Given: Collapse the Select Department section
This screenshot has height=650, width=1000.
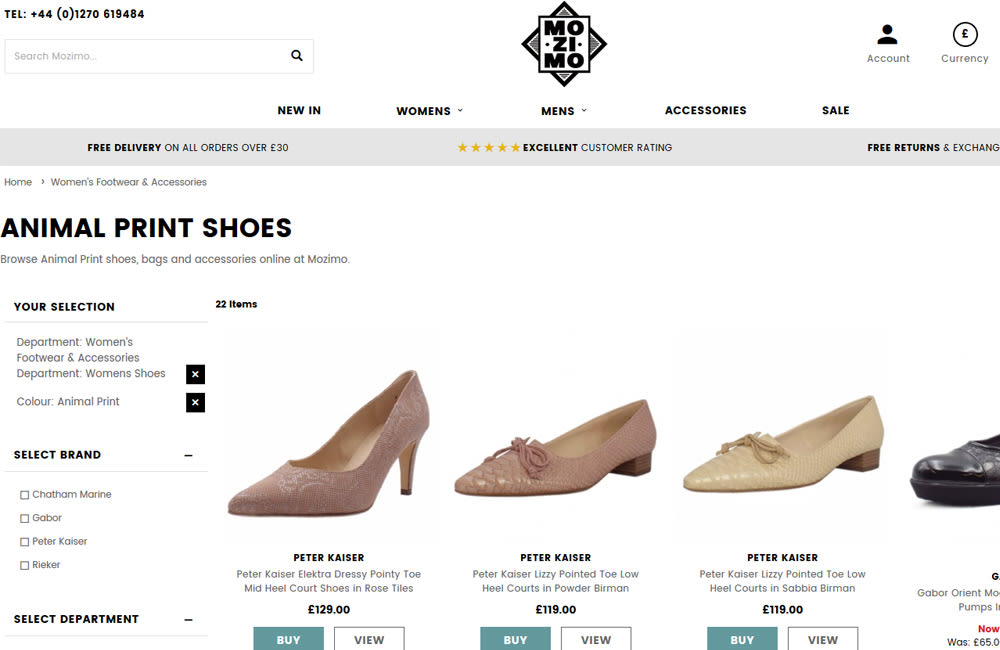Looking at the screenshot, I should (x=188, y=619).
